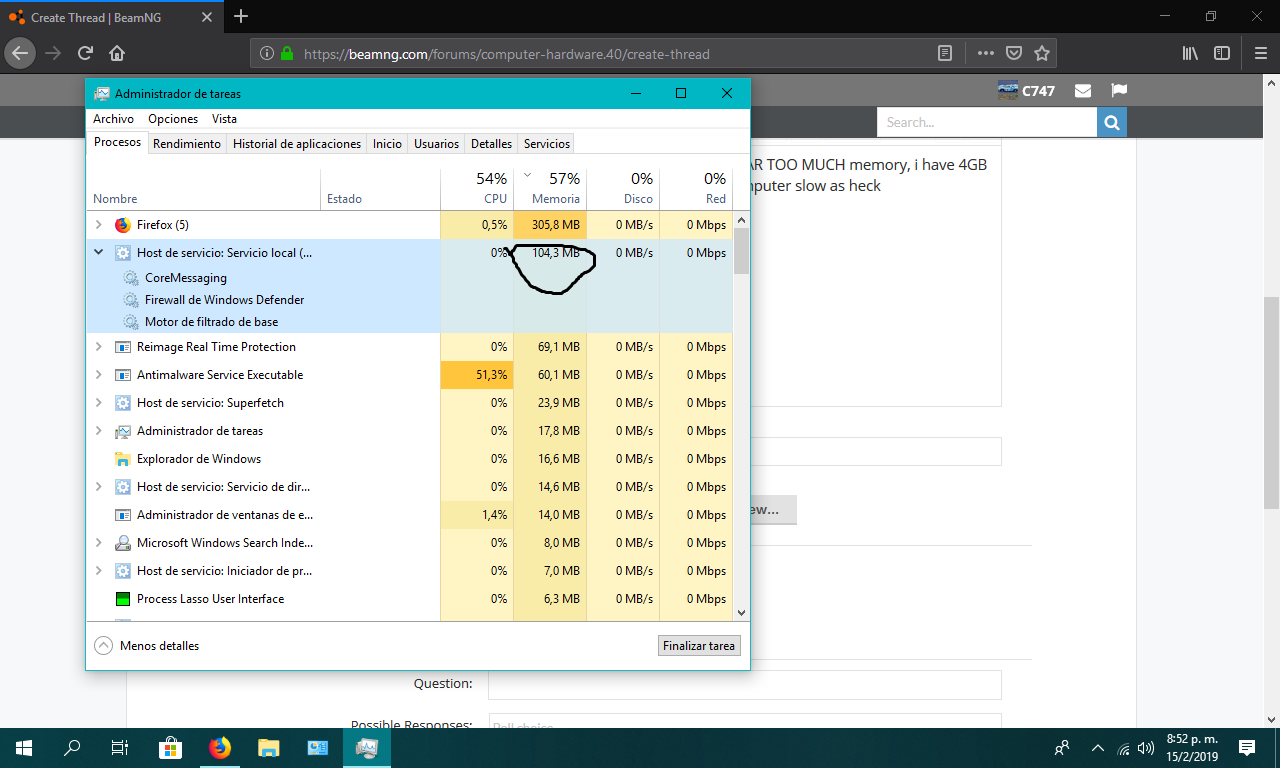Sort processes by the Nombre column
The width and height of the screenshot is (1280, 768).
204,188
